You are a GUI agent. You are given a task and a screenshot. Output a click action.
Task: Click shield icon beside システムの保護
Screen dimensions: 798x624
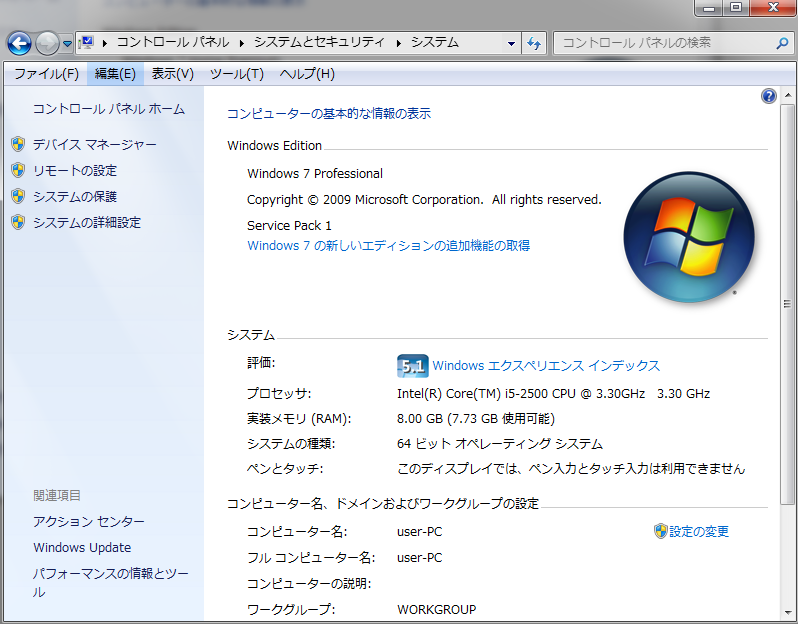pyautogui.click(x=18, y=196)
